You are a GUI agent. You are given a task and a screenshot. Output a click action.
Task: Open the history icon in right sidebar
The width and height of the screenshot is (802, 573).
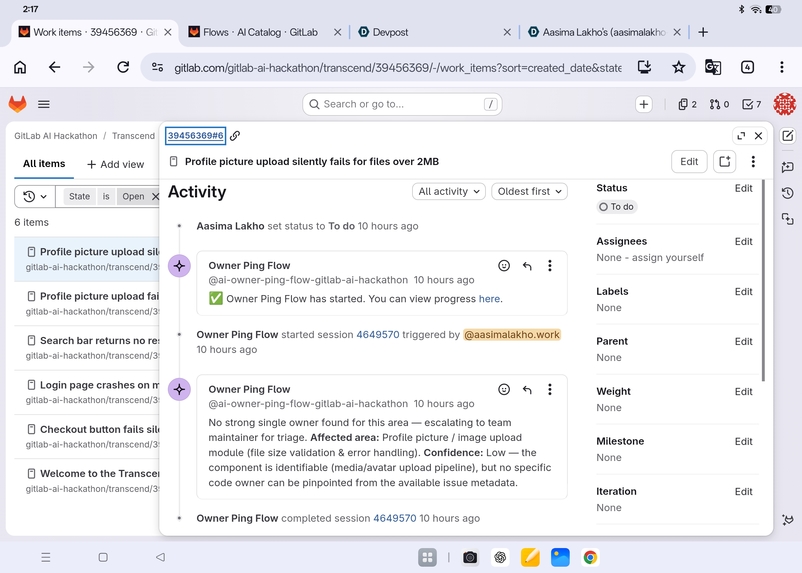[x=788, y=193]
